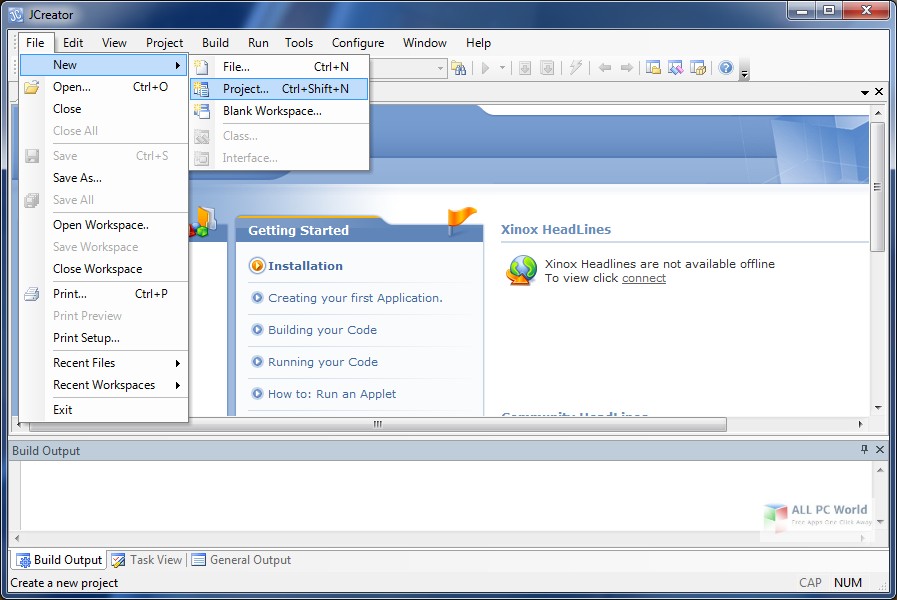The image size is (897, 600).
Task: Open the Window menu
Action: [424, 43]
